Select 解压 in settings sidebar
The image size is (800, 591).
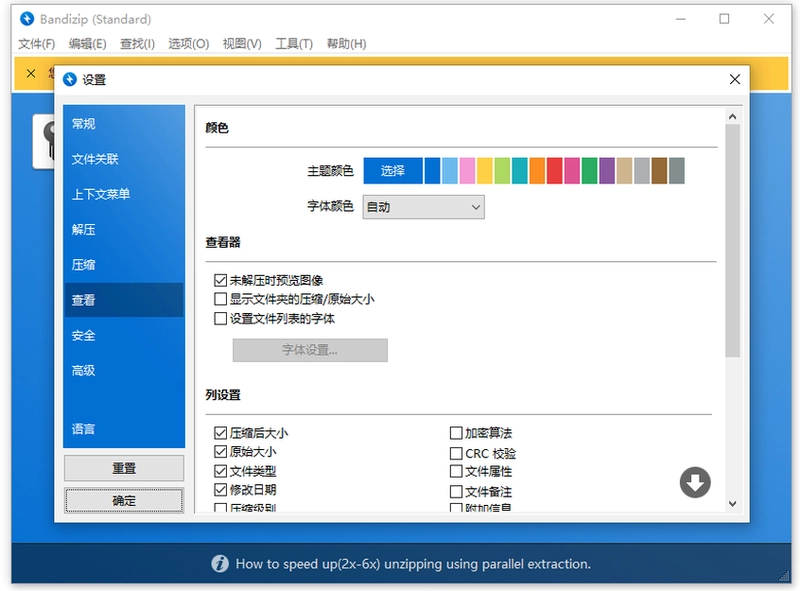[123, 230]
